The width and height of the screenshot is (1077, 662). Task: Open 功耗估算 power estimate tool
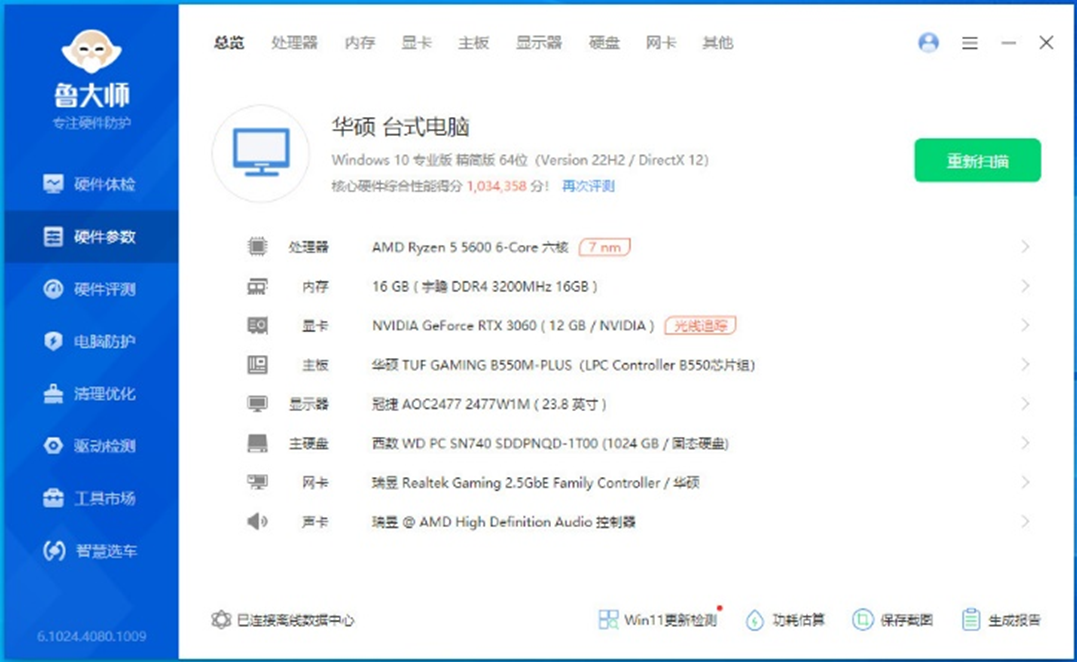(x=755, y=620)
